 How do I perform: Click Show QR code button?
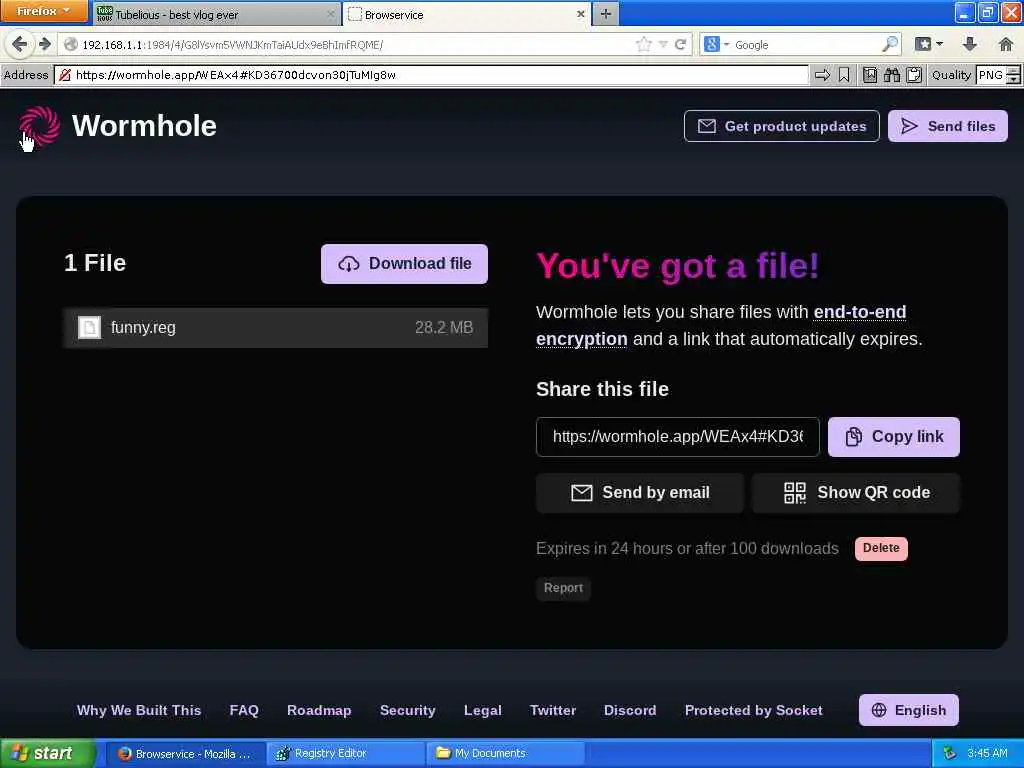tap(856, 492)
